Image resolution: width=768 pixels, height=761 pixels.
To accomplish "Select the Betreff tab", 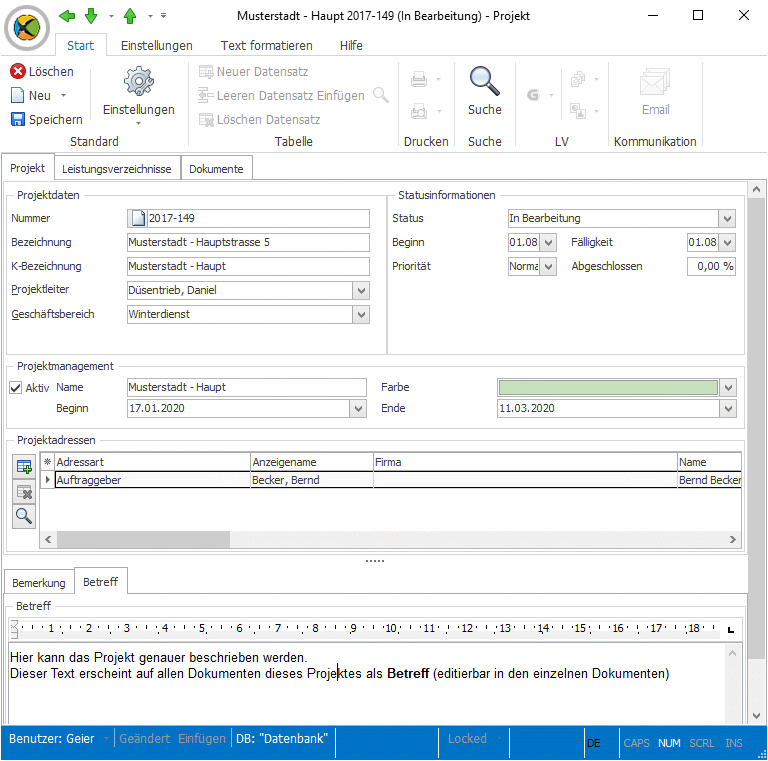I will (100, 582).
